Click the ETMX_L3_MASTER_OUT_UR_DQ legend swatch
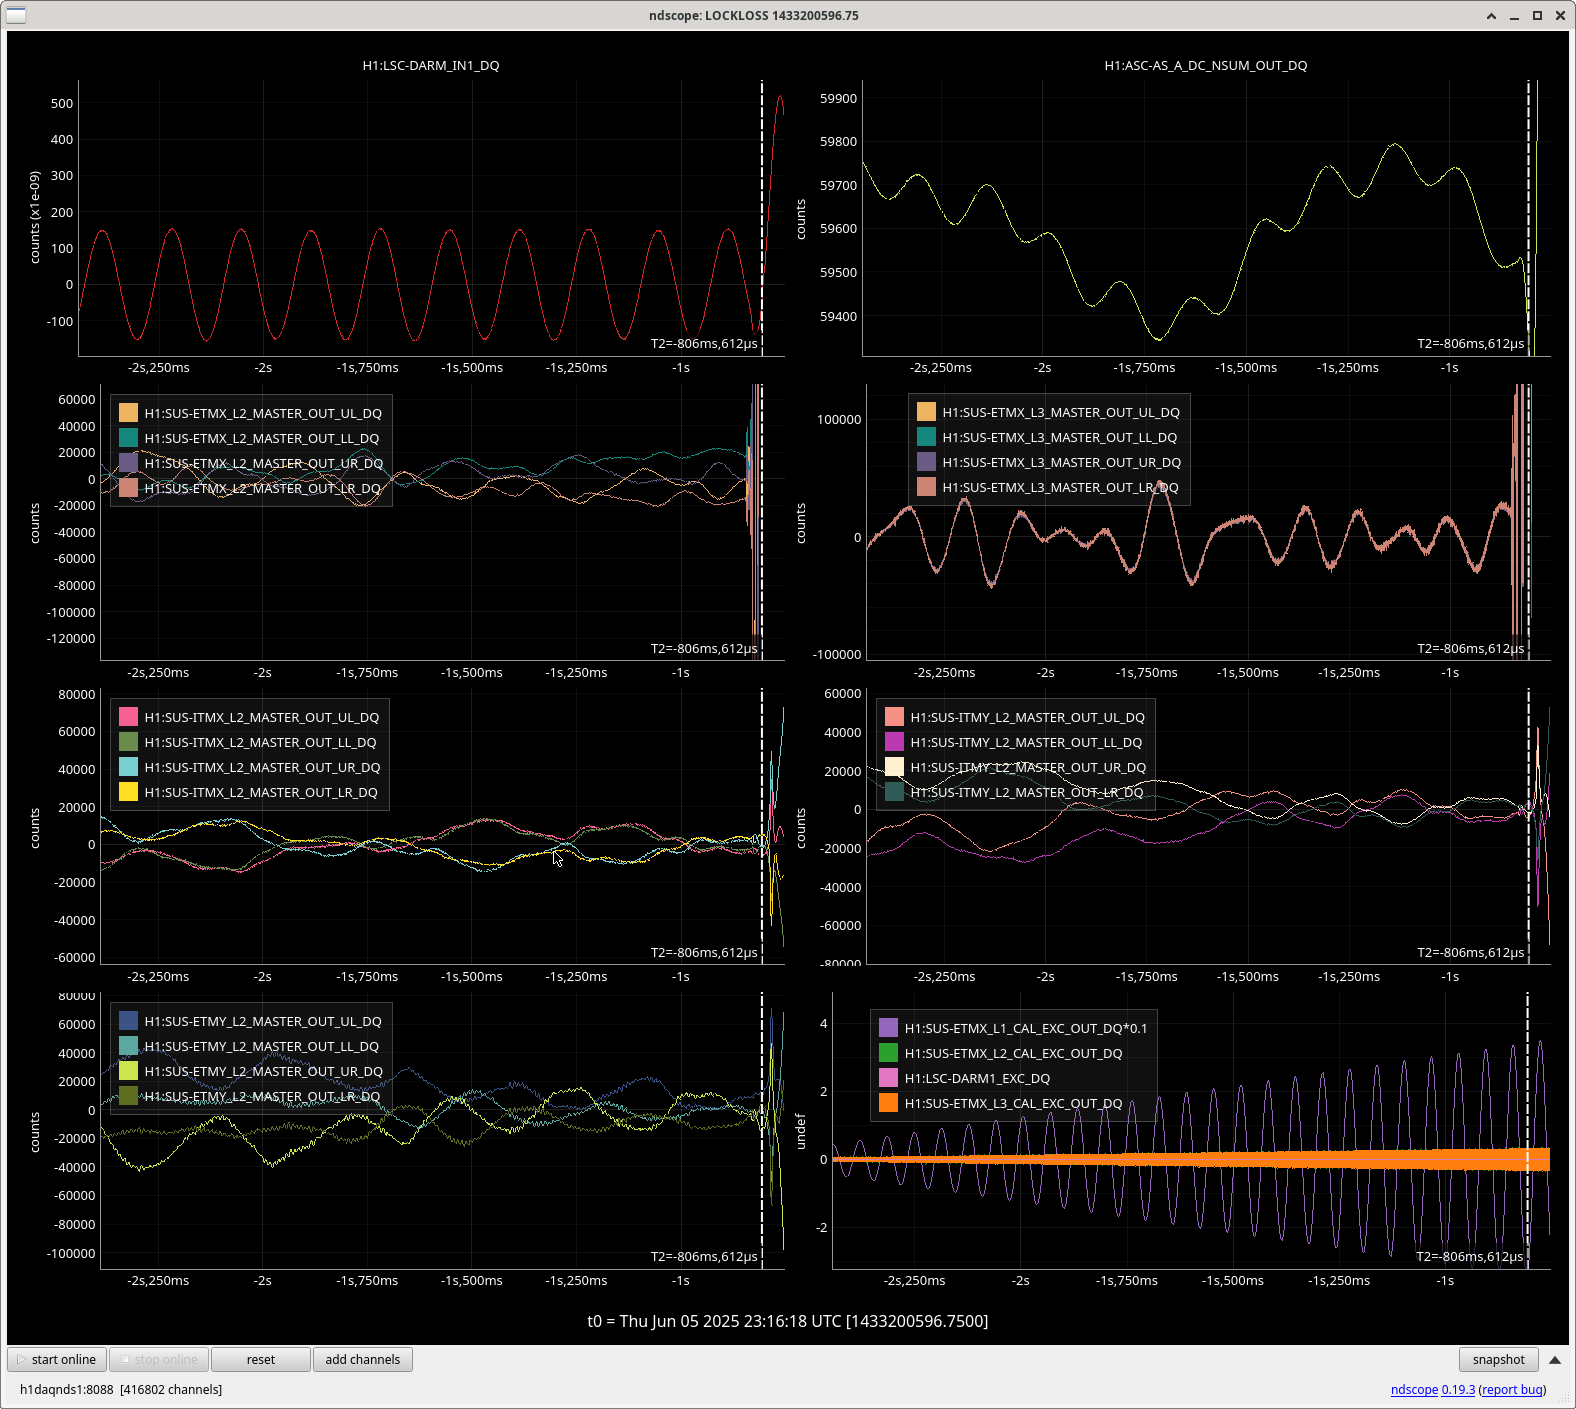This screenshot has height=1409, width=1576. tap(926, 462)
